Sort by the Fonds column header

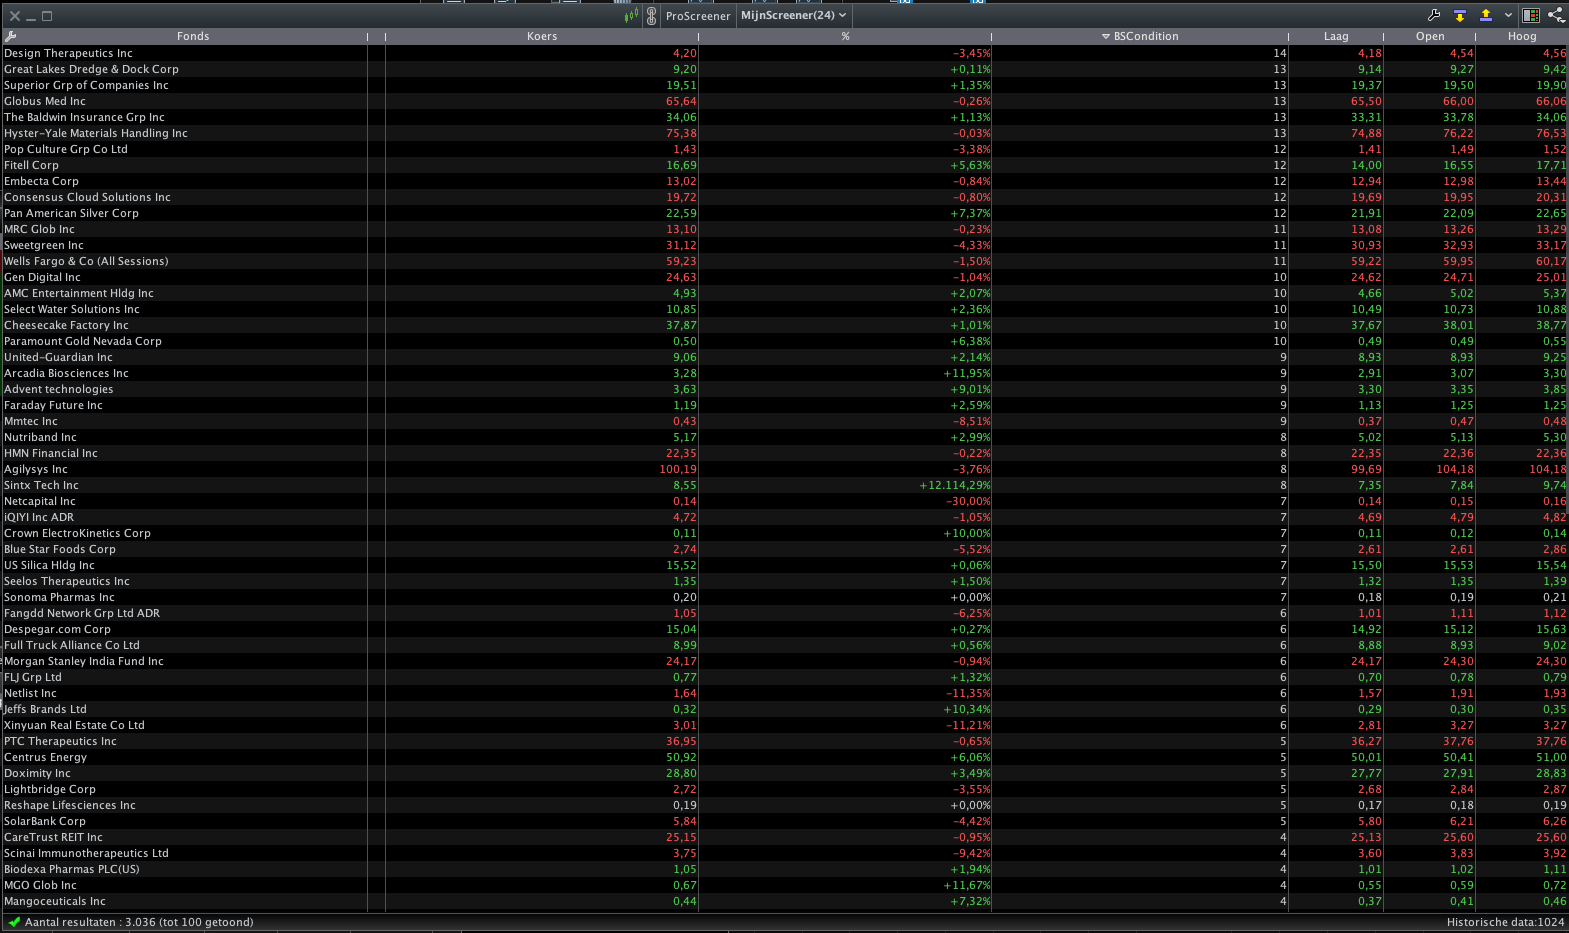click(193, 36)
